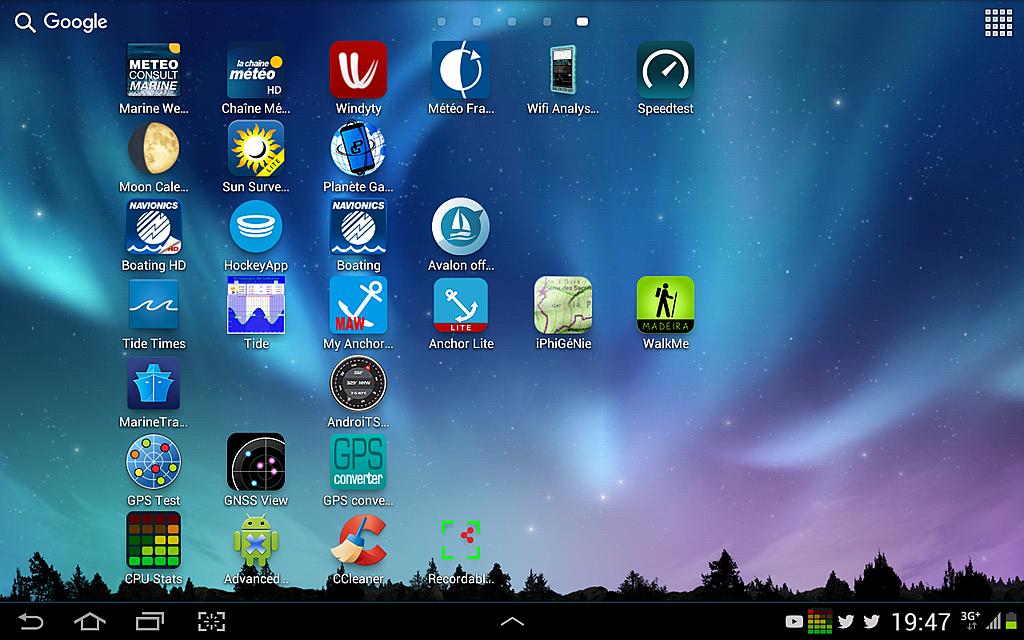This screenshot has height=640, width=1024.
Task: Open the tide graph app labeled Tide
Action: pyautogui.click(x=256, y=306)
